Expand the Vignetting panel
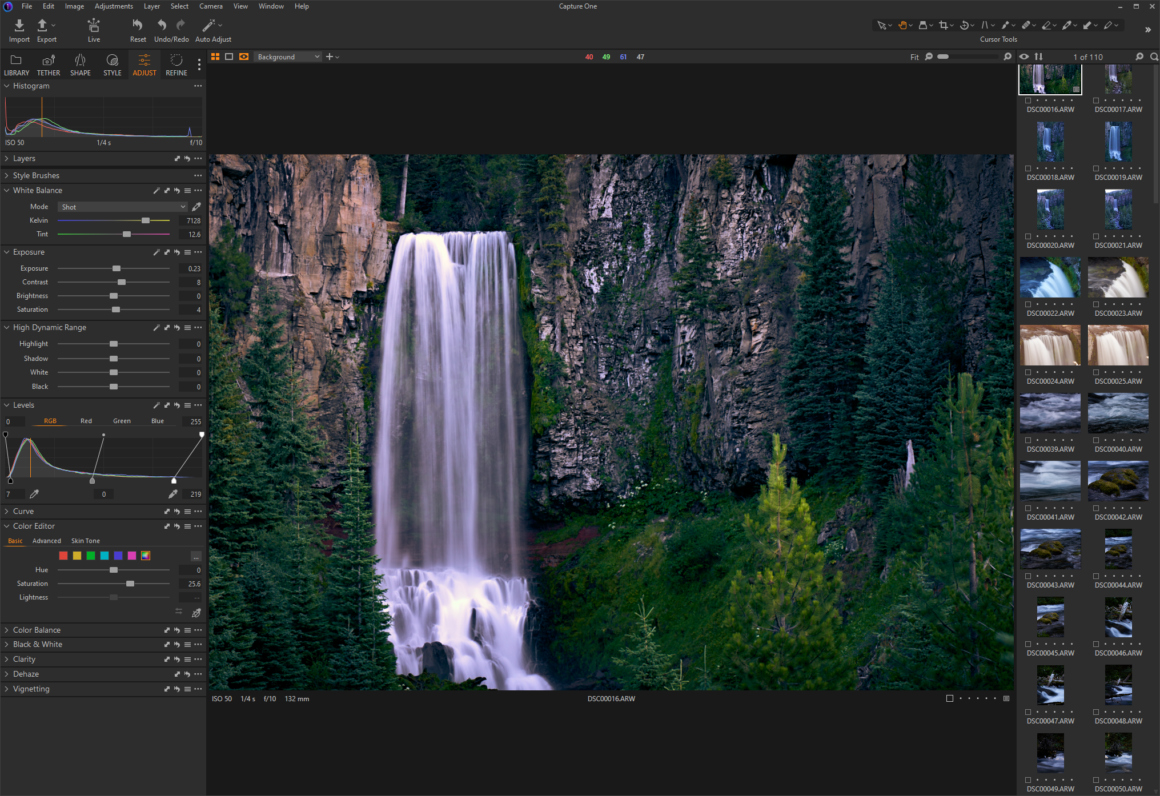Viewport: 1160px width, 796px height. (x=7, y=689)
